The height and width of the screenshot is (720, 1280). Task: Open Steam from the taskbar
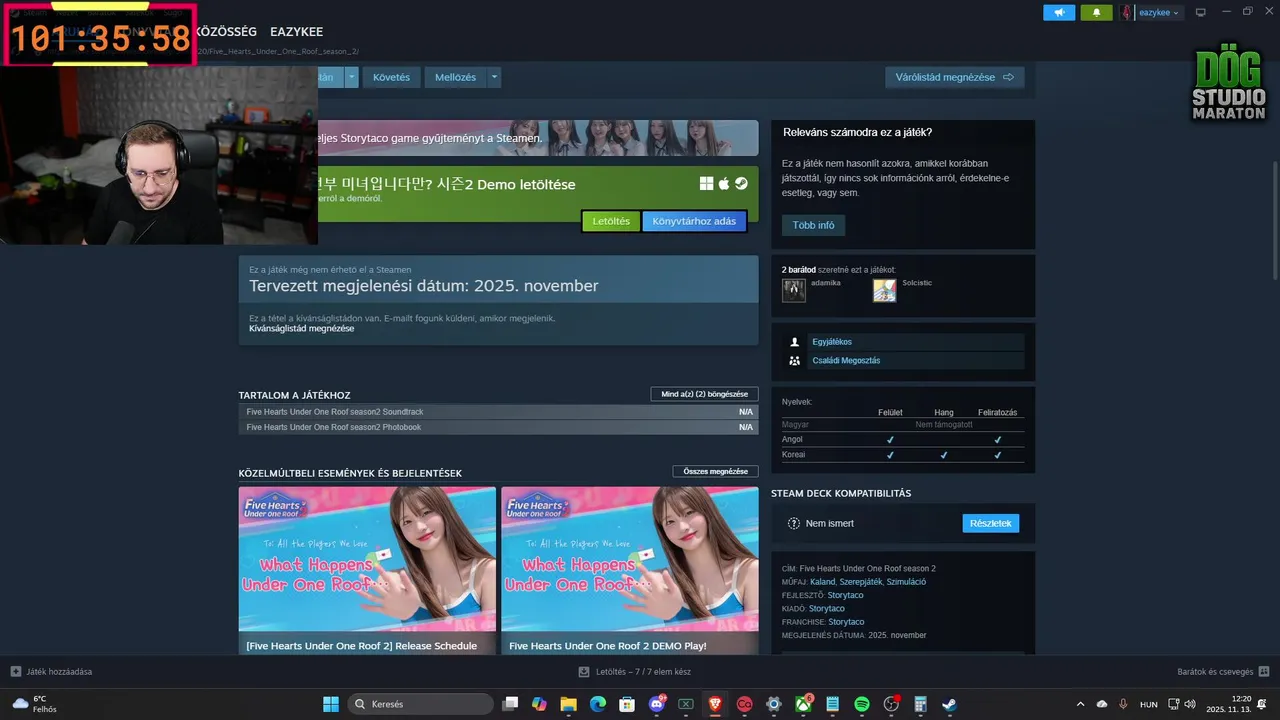pyautogui.click(x=949, y=704)
